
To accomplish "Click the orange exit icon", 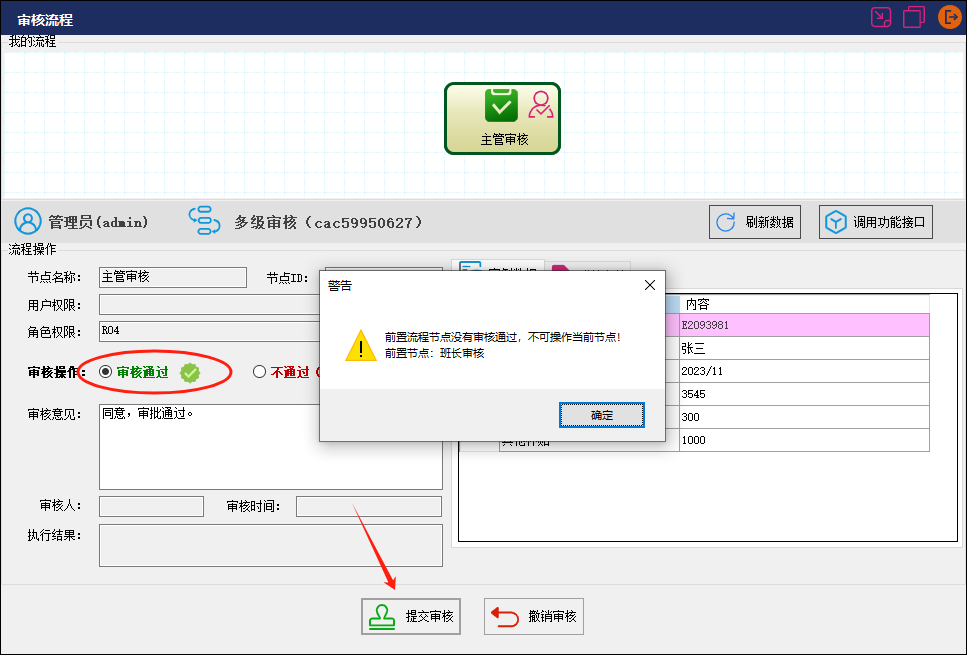I will tap(950, 17).
